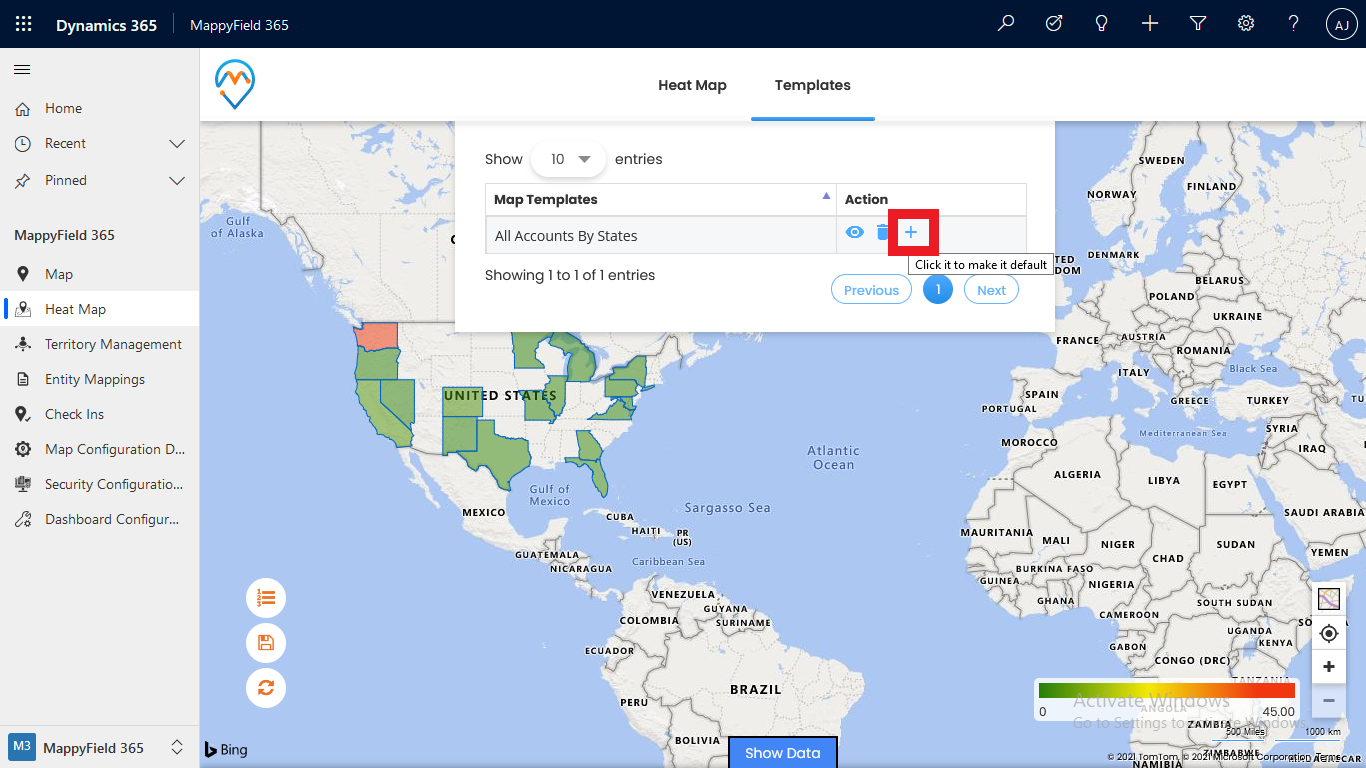Viewport: 1366px width, 768px height.
Task: Open Entity Mappings in sidebar
Action: click(x=99, y=379)
